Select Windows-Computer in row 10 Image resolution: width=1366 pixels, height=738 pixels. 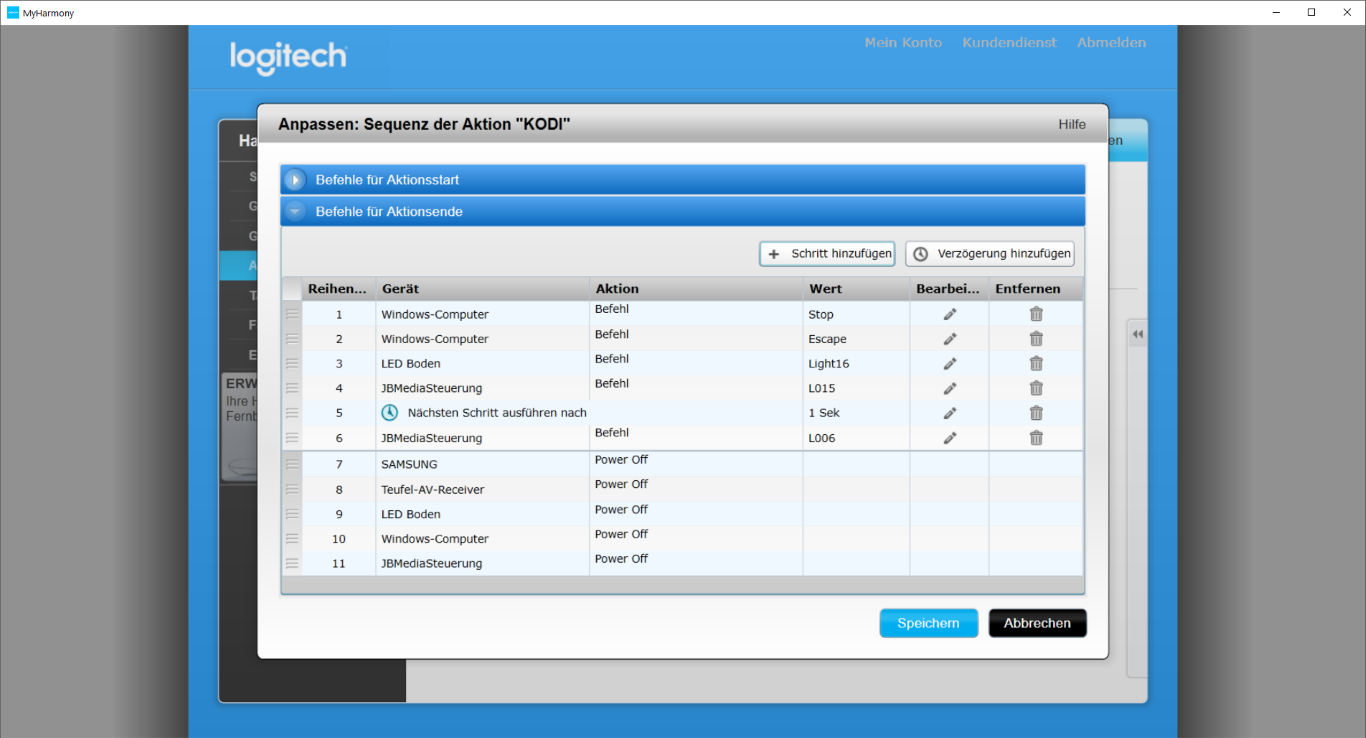(x=483, y=539)
